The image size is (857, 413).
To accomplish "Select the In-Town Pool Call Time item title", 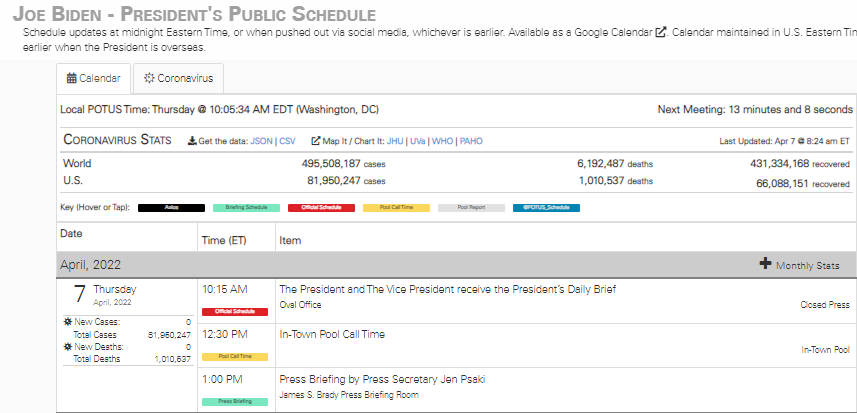I will point(332,334).
